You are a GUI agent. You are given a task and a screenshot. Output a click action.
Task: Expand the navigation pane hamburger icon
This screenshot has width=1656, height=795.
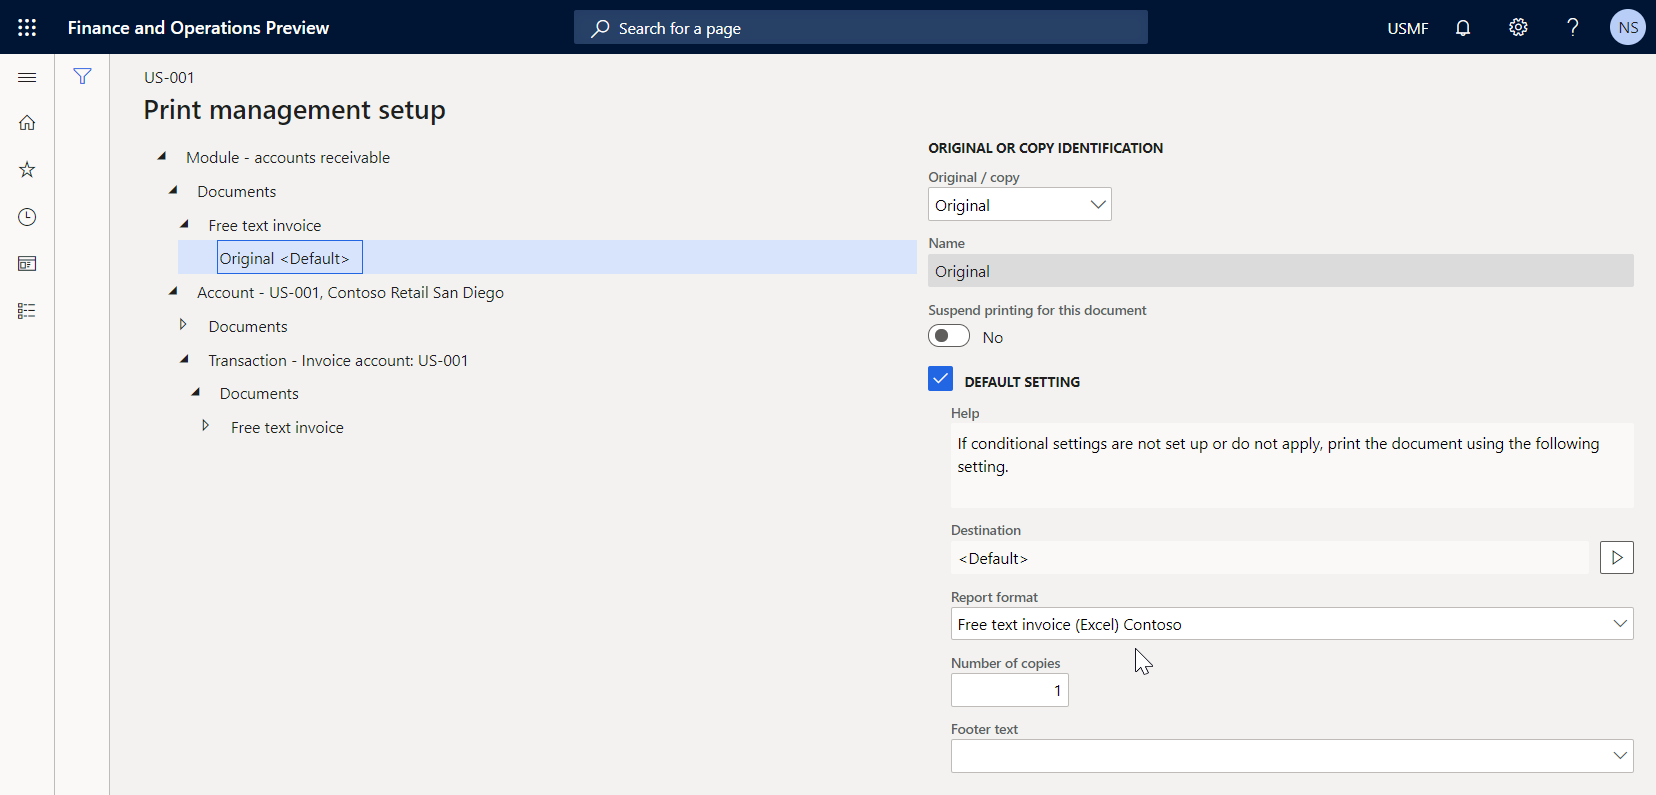27,77
